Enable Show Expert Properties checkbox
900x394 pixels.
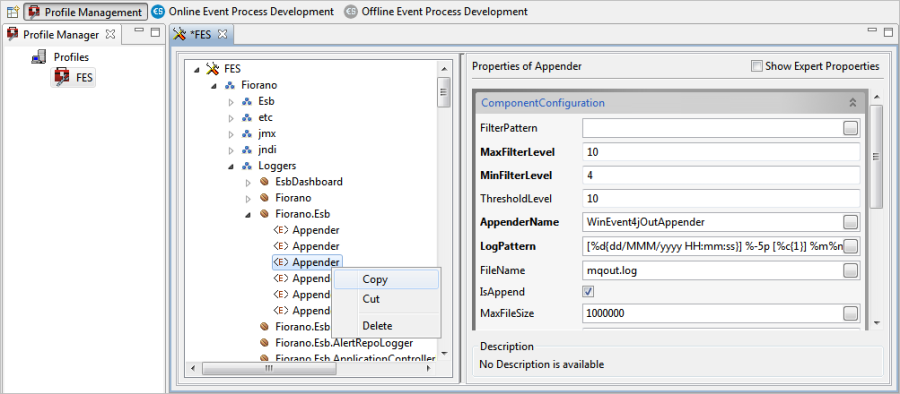757,66
